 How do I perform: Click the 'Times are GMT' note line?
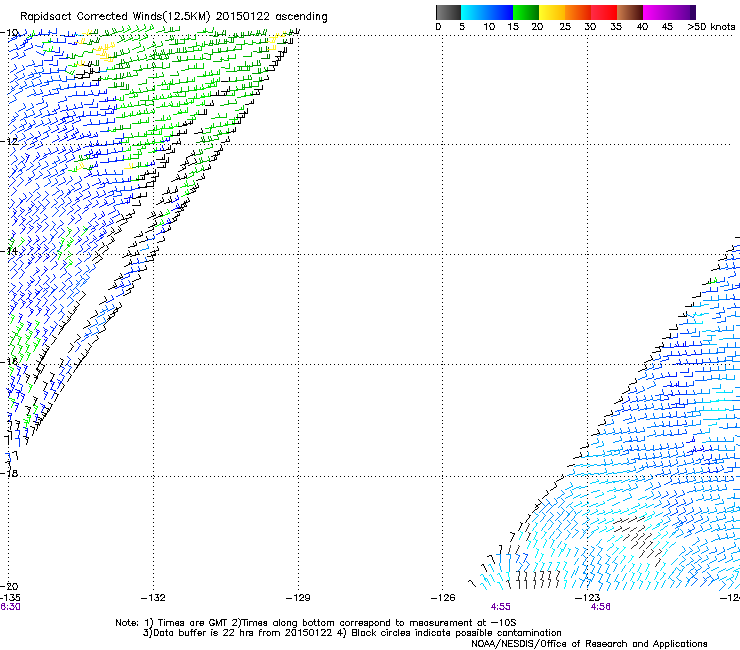coord(316,623)
